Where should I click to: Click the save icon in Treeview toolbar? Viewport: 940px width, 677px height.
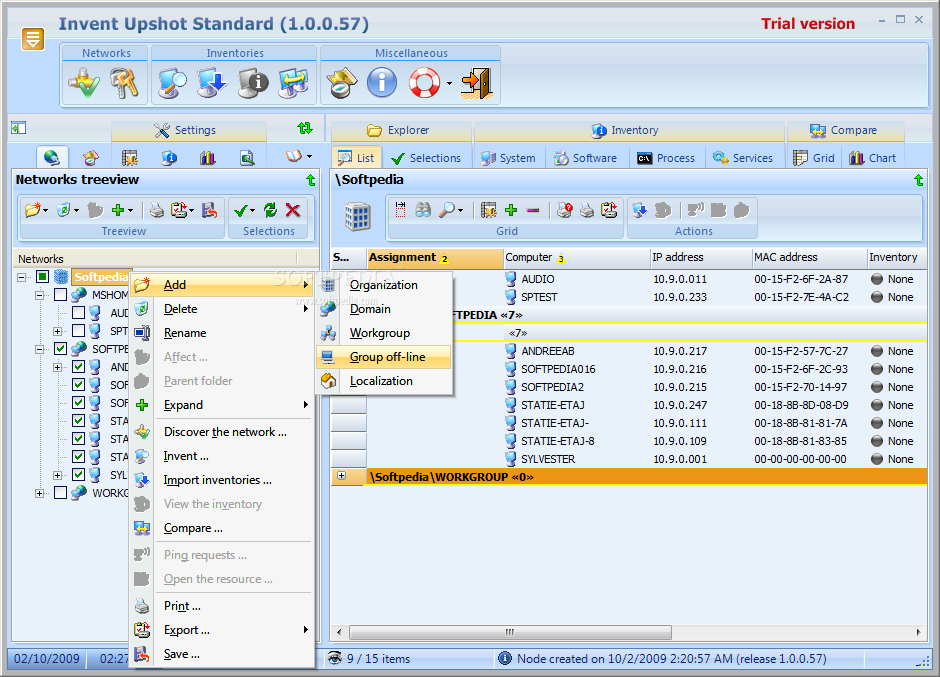click(x=209, y=210)
